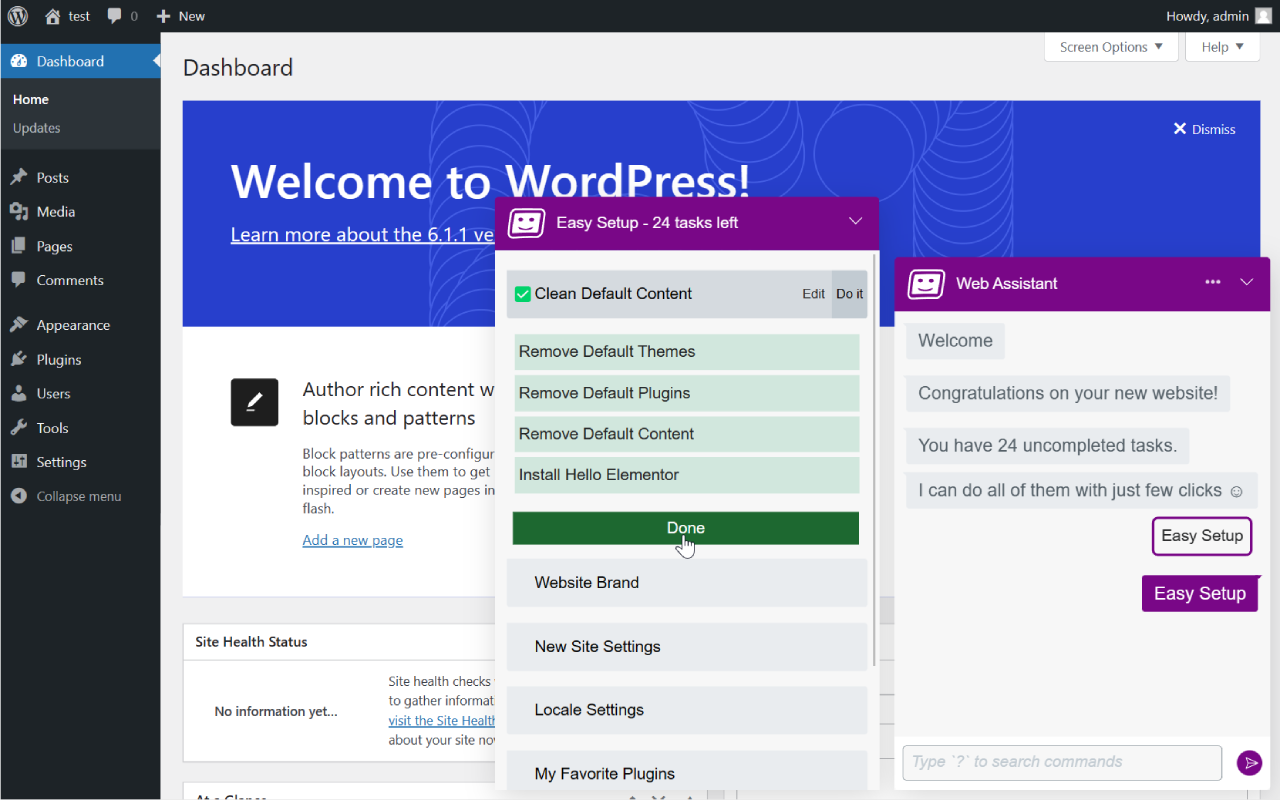This screenshot has width=1280, height=800.
Task: Open the Help dropdown
Action: tap(1222, 47)
